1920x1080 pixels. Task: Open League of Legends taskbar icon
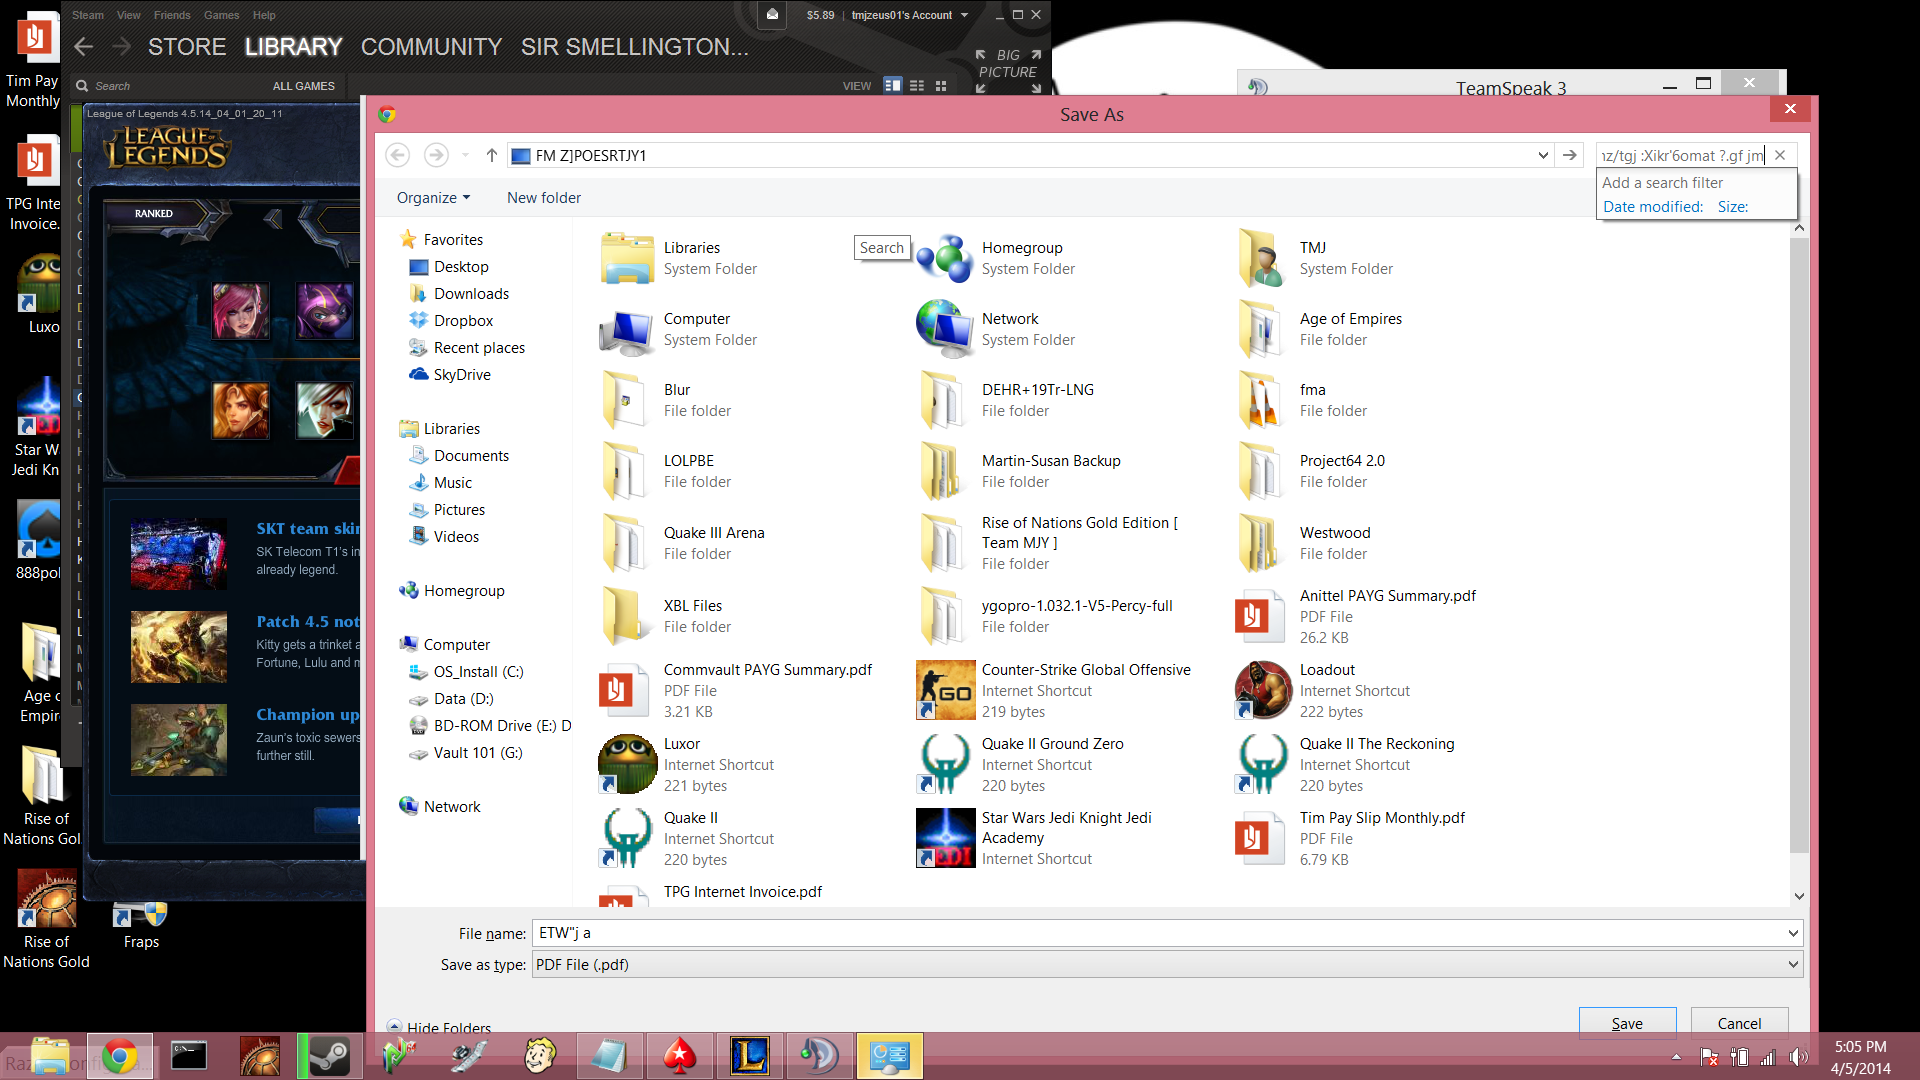[x=750, y=1056]
